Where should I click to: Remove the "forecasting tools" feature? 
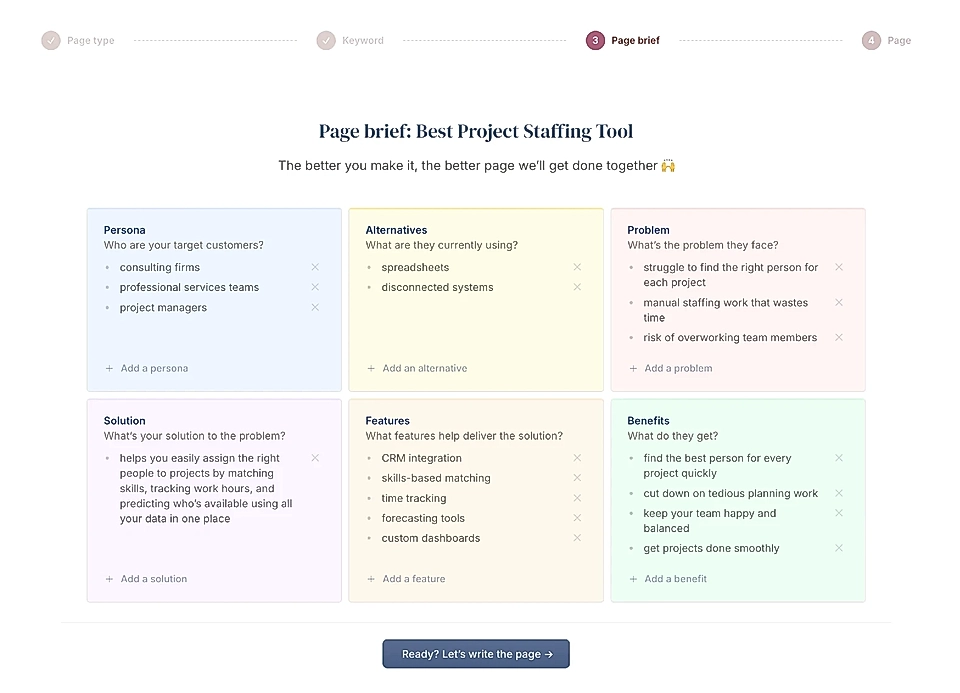coord(577,518)
